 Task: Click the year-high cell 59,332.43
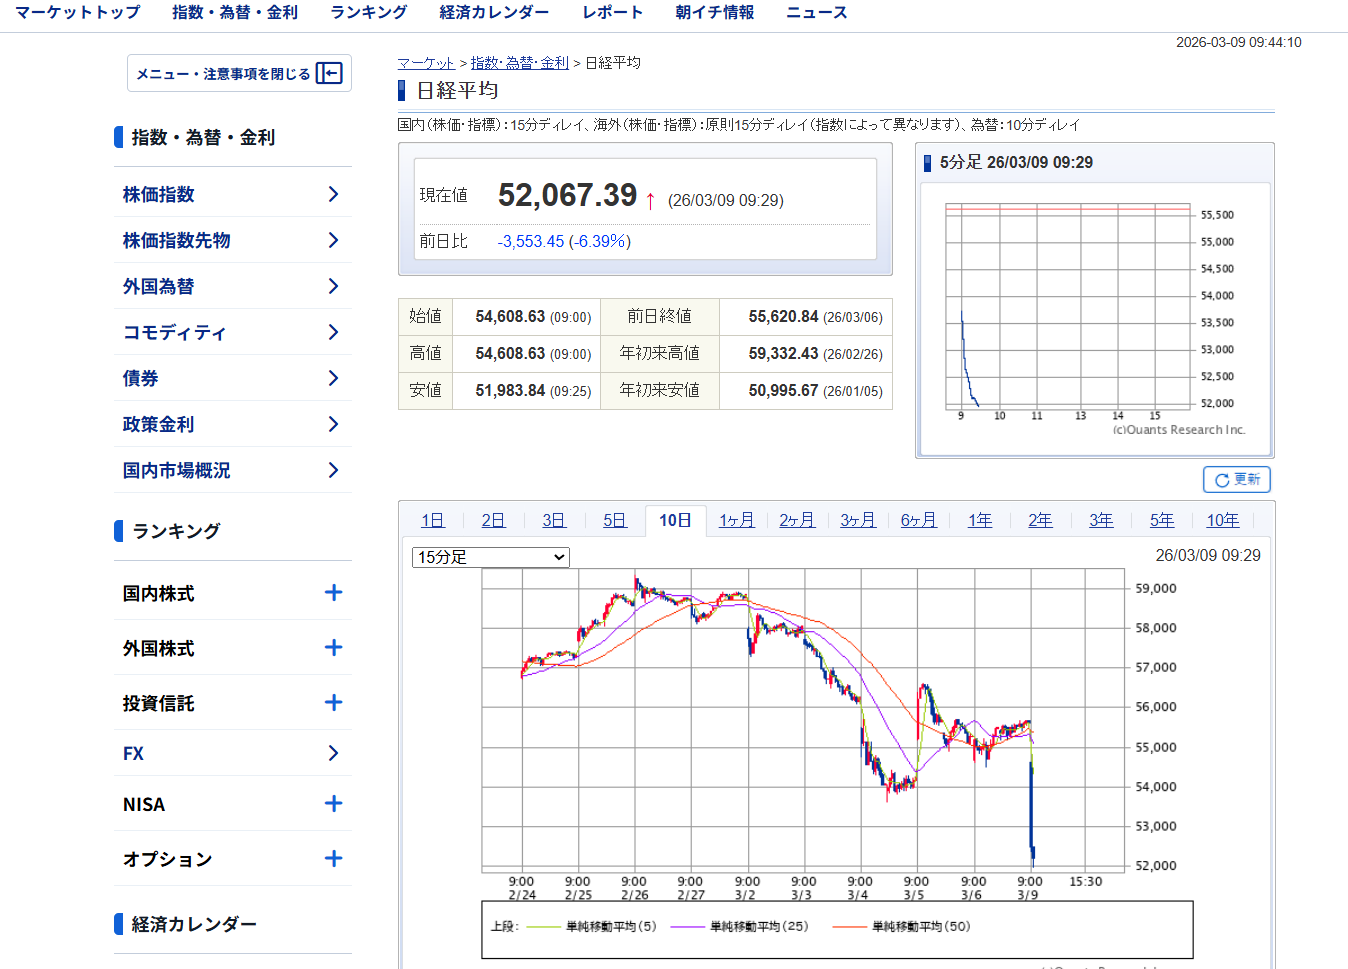806,354
